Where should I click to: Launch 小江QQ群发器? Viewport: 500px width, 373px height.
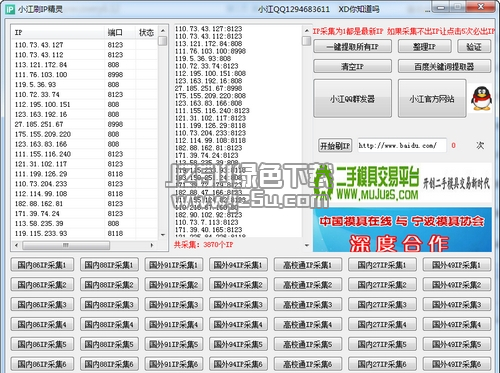coord(352,99)
